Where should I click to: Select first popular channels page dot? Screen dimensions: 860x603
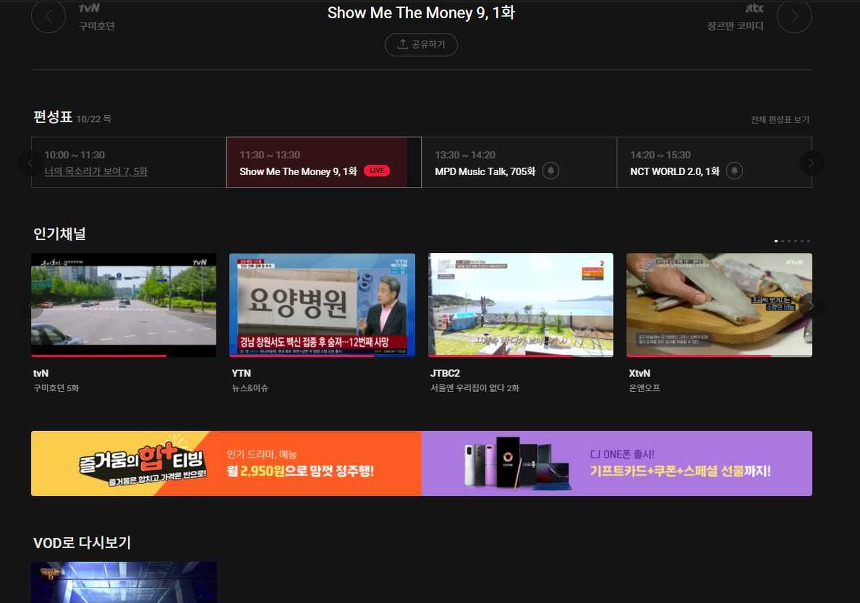tap(776, 241)
